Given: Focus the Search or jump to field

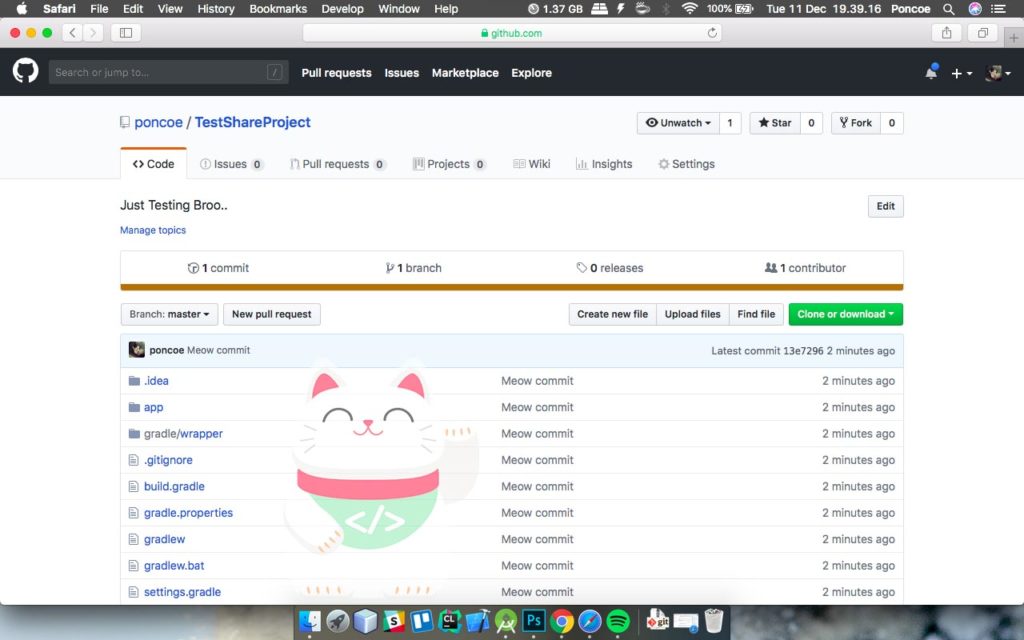Looking at the screenshot, I should 168,72.
